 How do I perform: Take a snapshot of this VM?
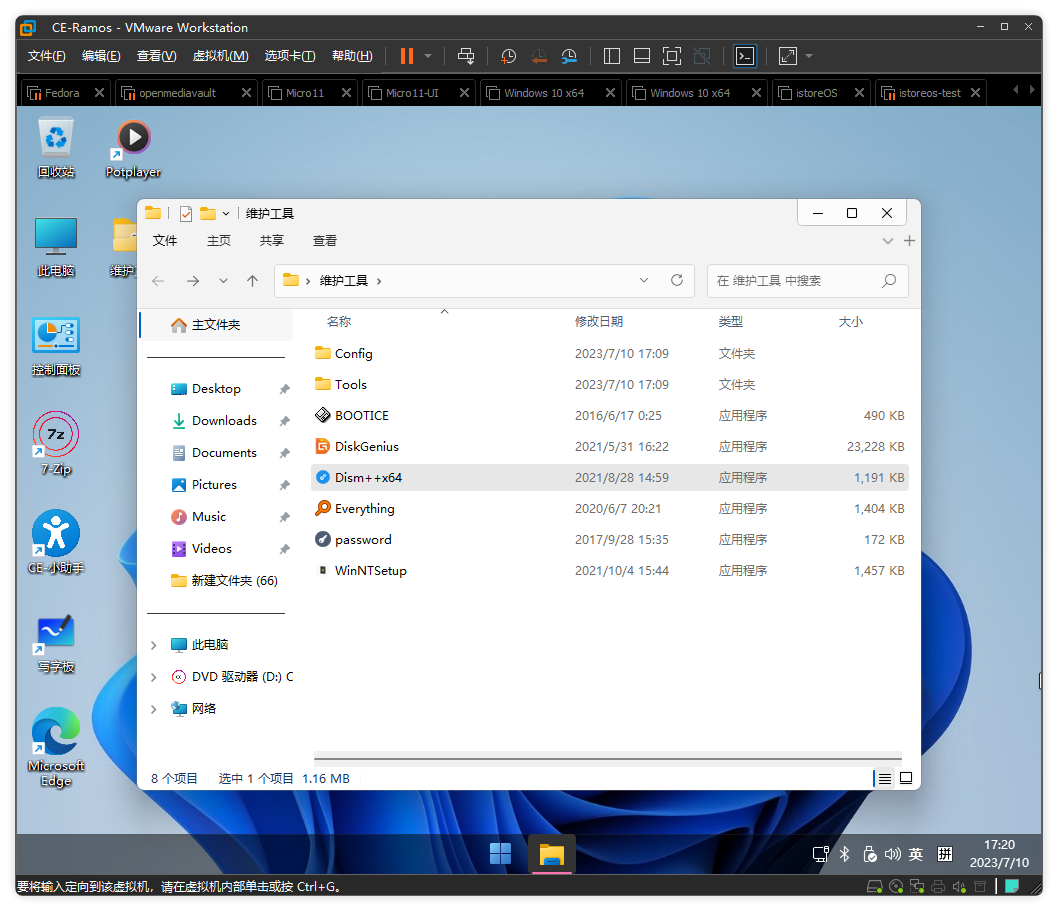(x=508, y=56)
